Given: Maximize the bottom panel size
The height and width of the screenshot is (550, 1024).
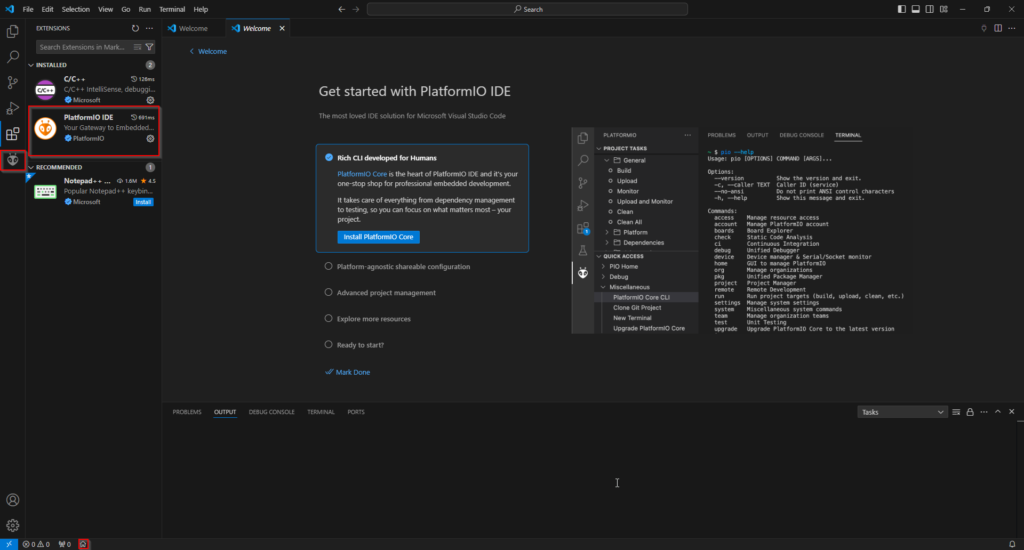Looking at the screenshot, I should pos(998,412).
